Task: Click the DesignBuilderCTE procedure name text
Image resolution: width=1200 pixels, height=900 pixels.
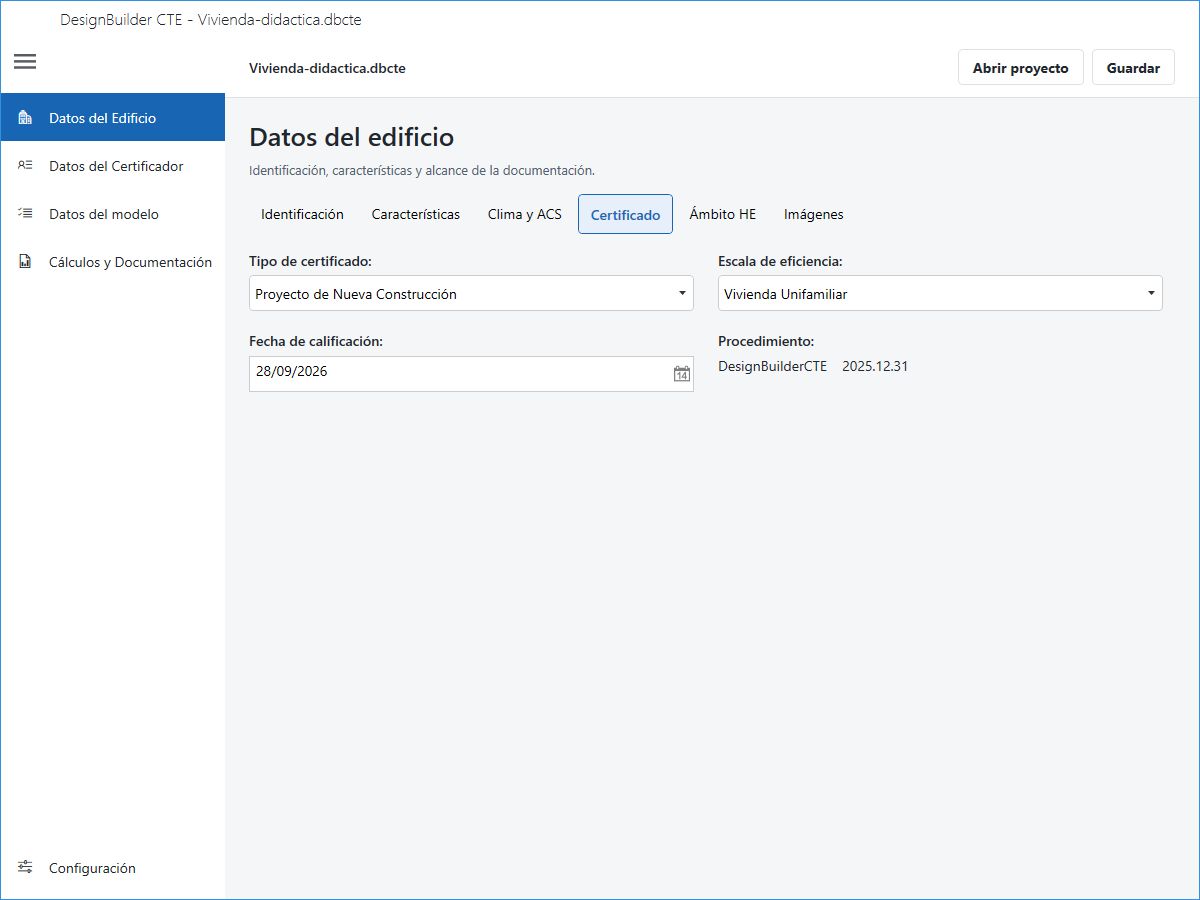Action: 773,366
